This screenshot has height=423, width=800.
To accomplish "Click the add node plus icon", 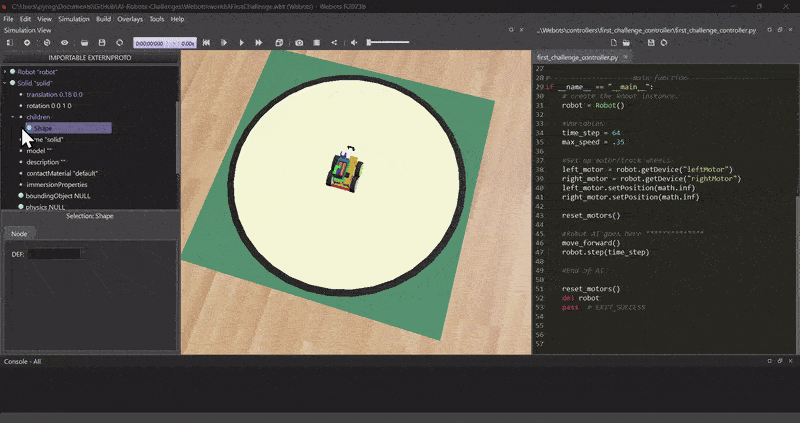I will 27,43.
